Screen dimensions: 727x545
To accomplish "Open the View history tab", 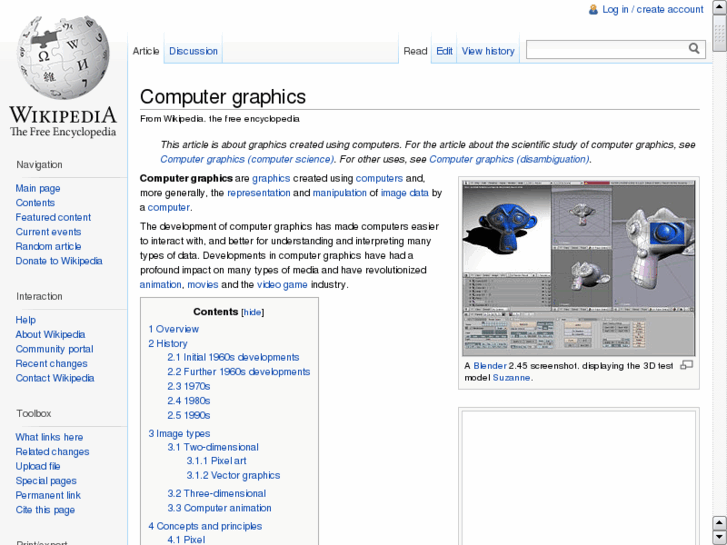I will pos(488,51).
